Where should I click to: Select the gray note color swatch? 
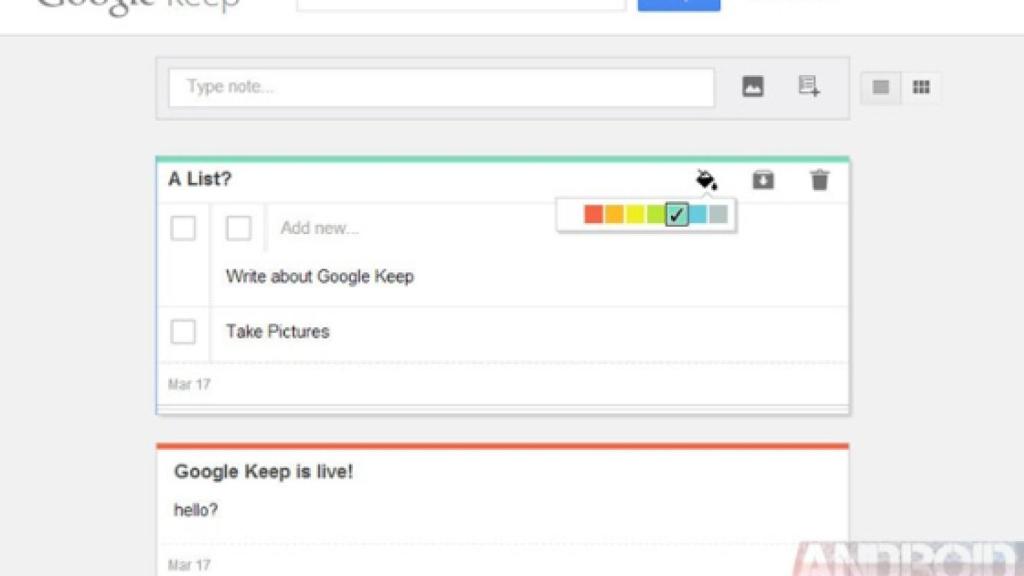point(718,213)
